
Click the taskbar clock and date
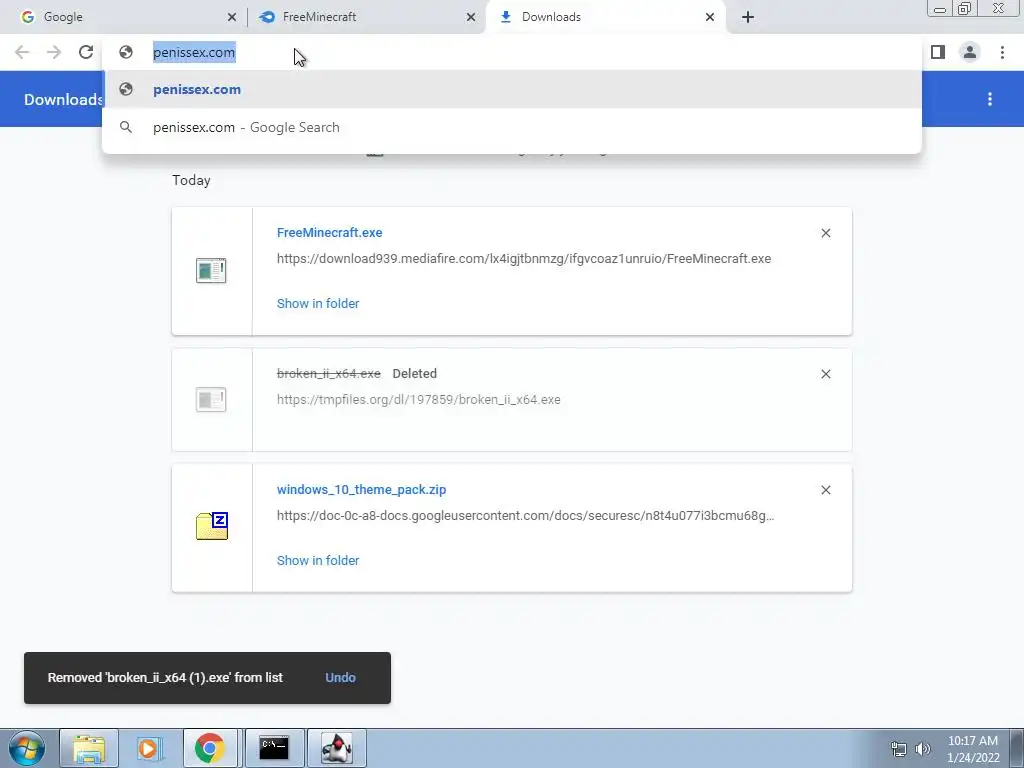click(x=973, y=749)
